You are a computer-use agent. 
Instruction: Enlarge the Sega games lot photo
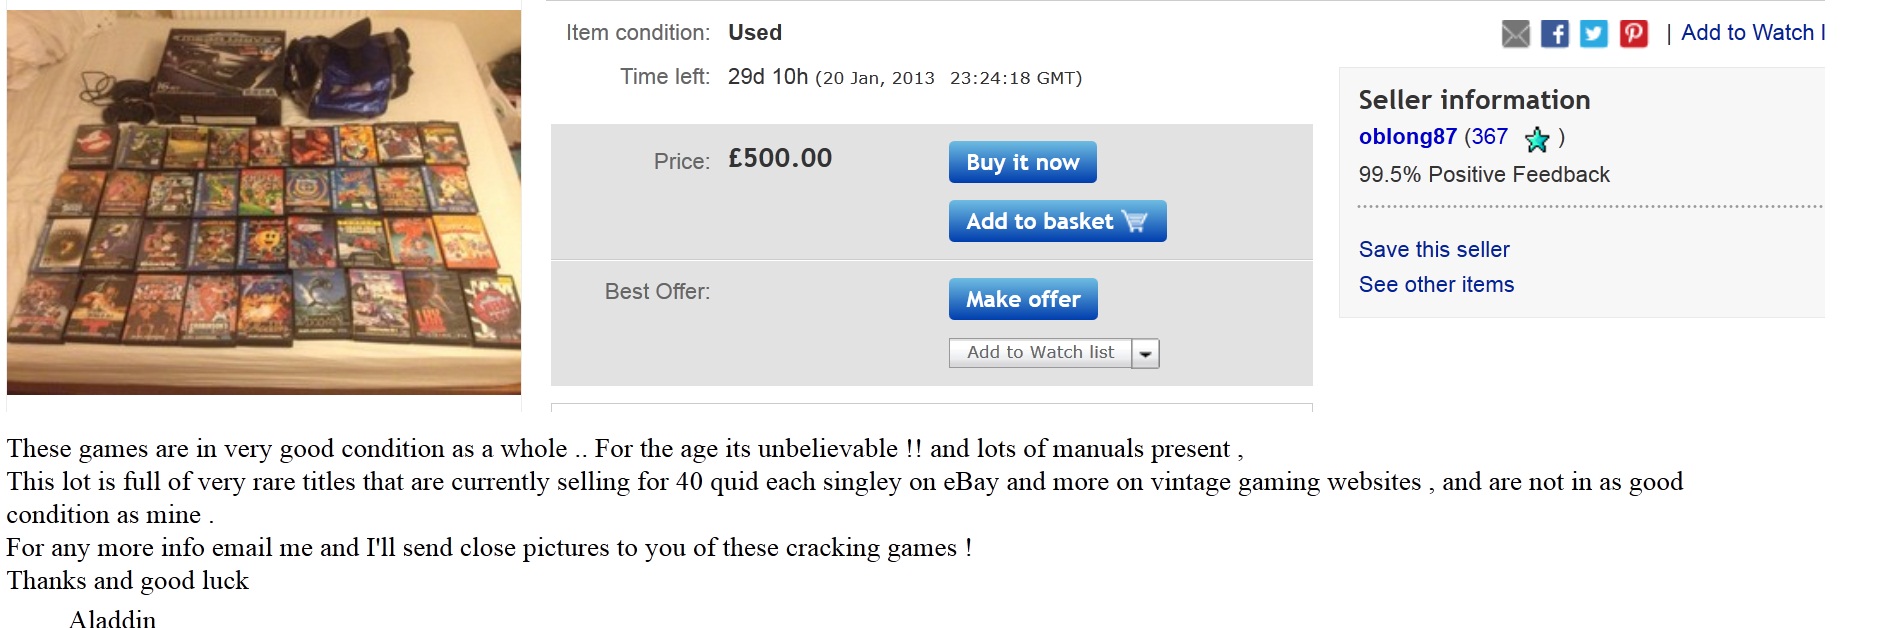click(264, 202)
